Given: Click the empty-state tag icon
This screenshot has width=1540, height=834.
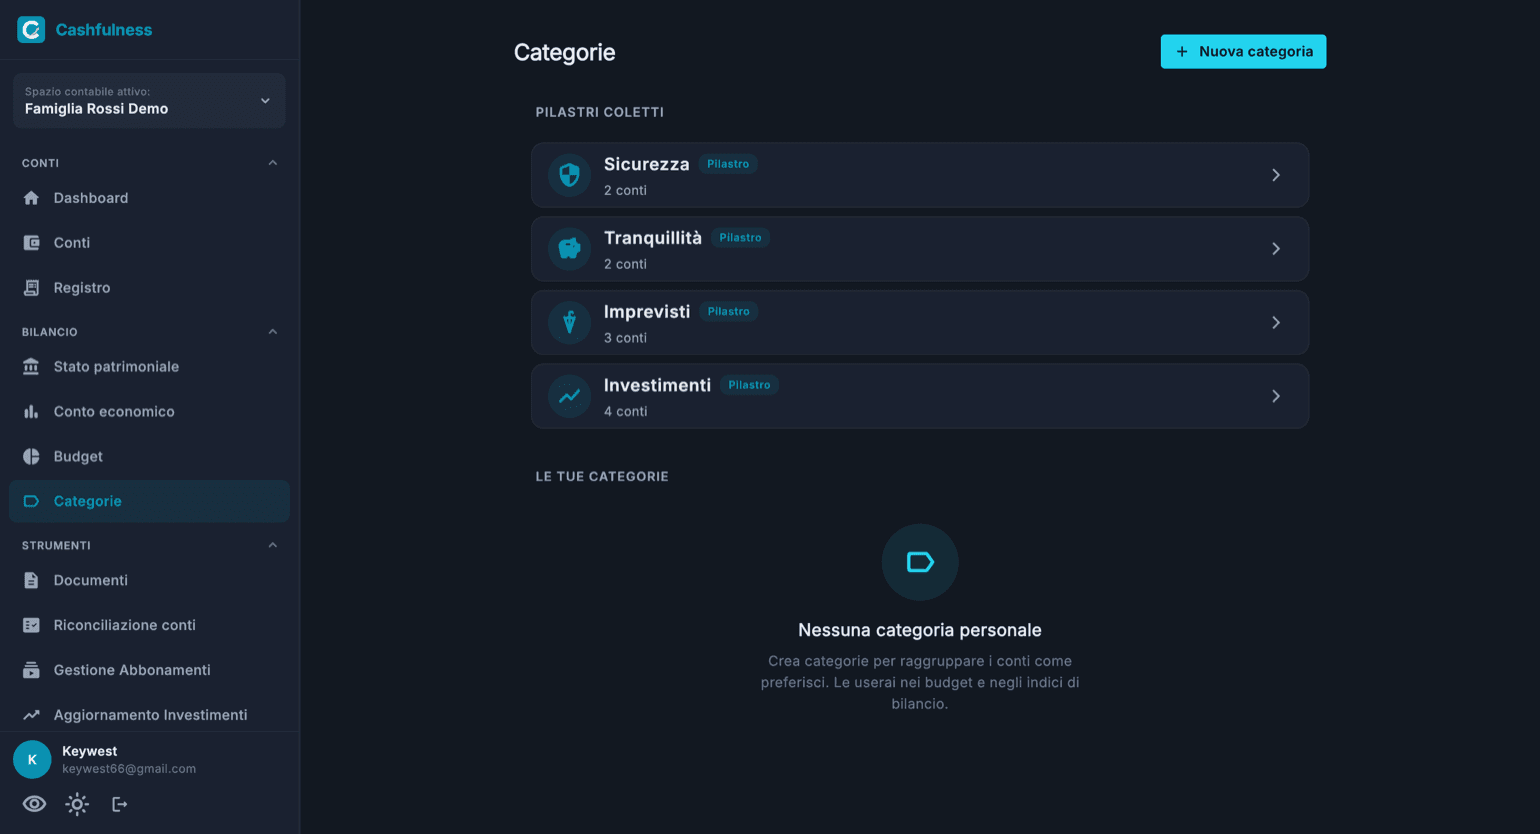Looking at the screenshot, I should (920, 562).
